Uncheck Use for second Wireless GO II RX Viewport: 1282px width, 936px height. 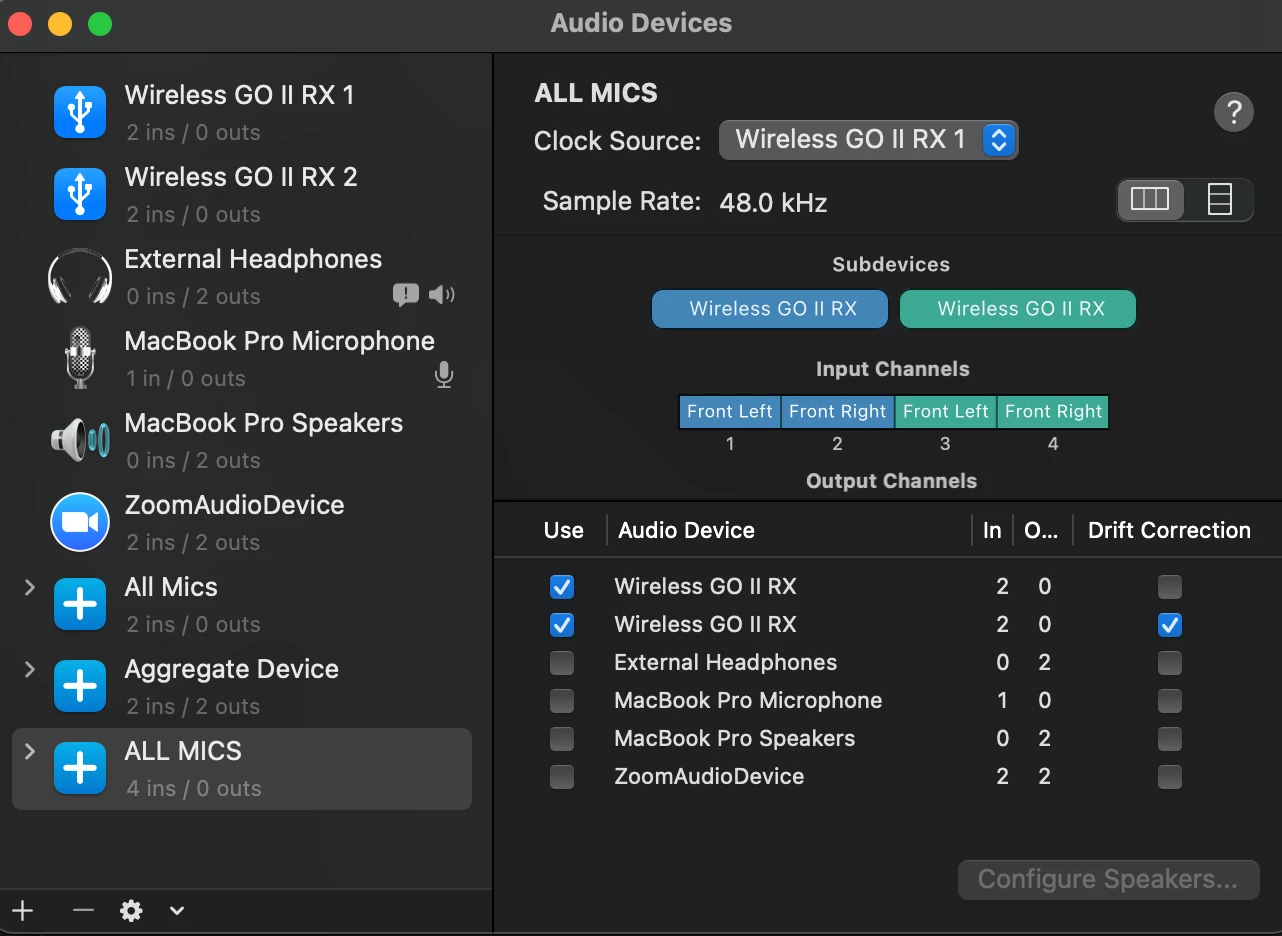coord(562,624)
